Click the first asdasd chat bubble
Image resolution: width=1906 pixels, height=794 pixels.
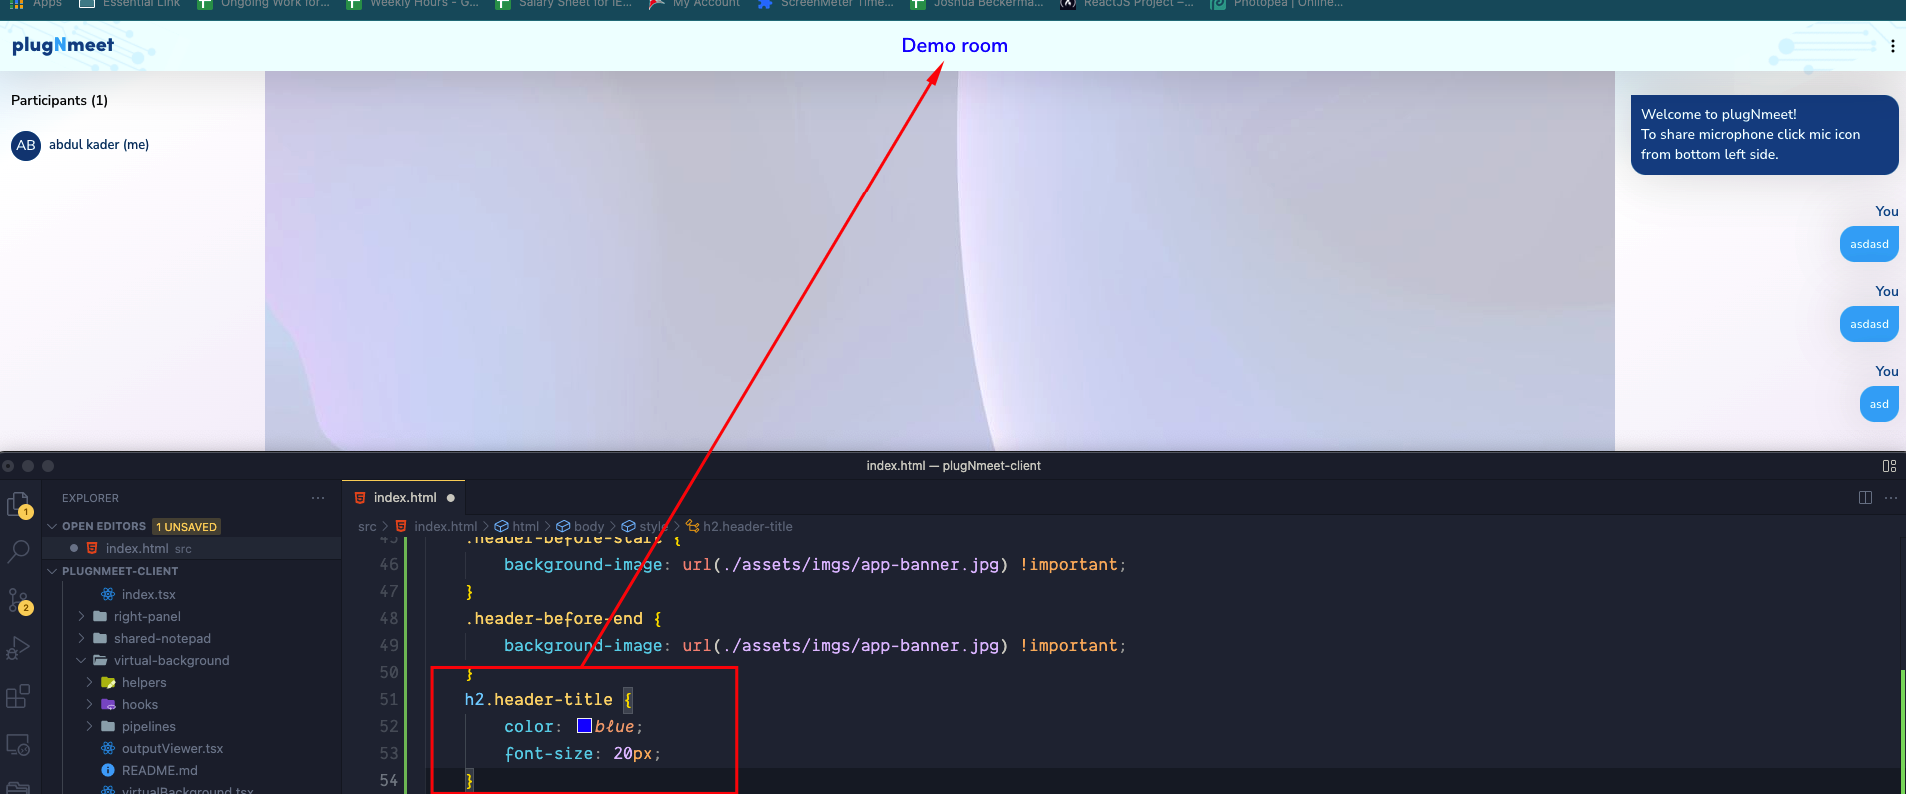pyautogui.click(x=1869, y=244)
